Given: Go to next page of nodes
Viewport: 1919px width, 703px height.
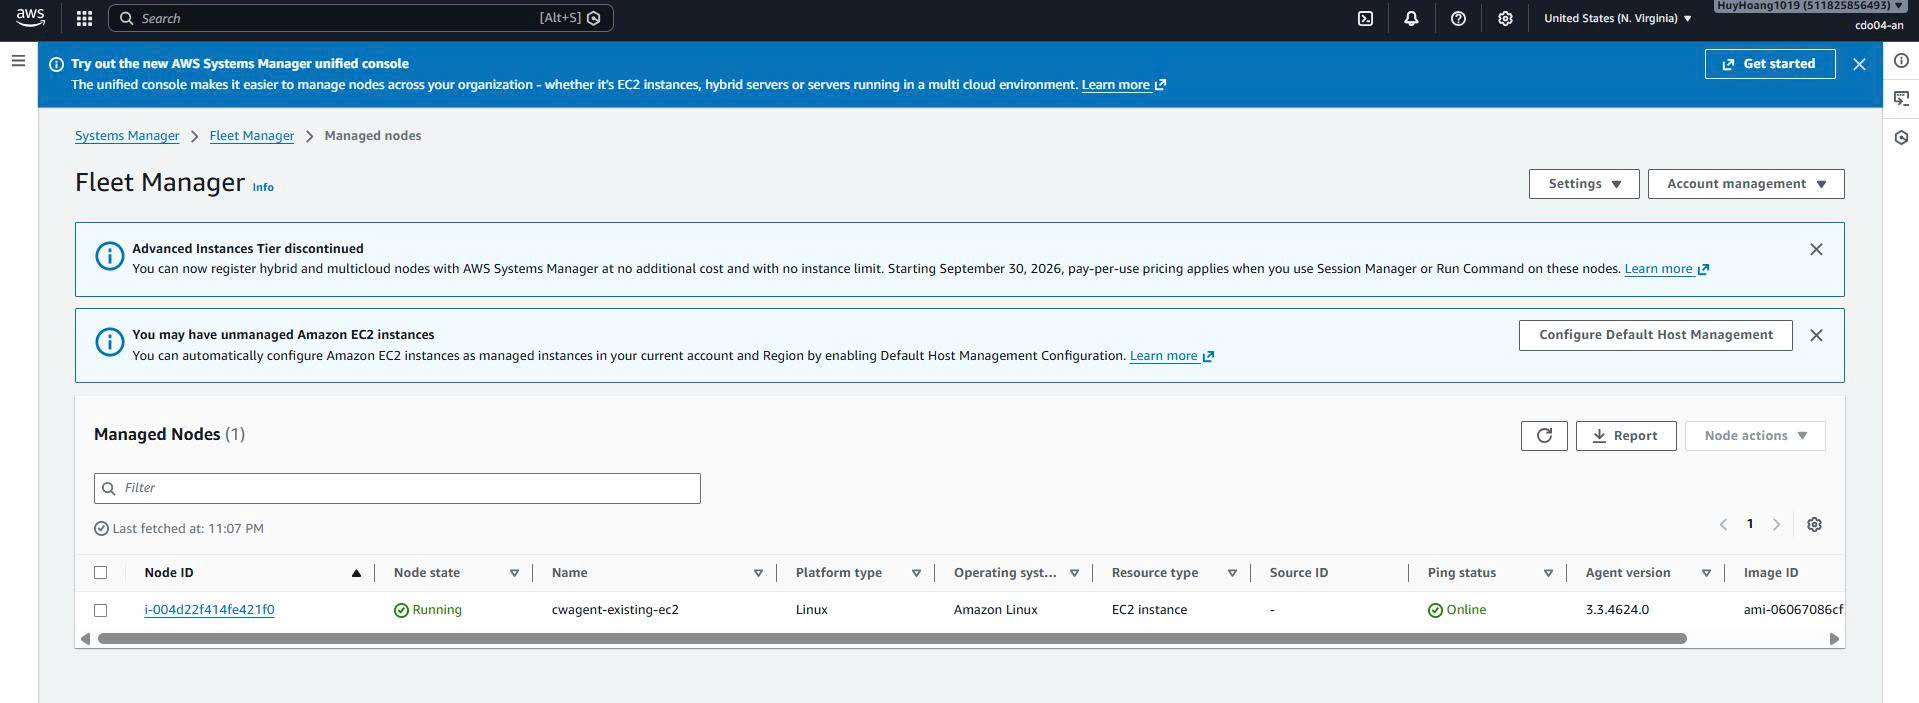Looking at the screenshot, I should [x=1777, y=524].
